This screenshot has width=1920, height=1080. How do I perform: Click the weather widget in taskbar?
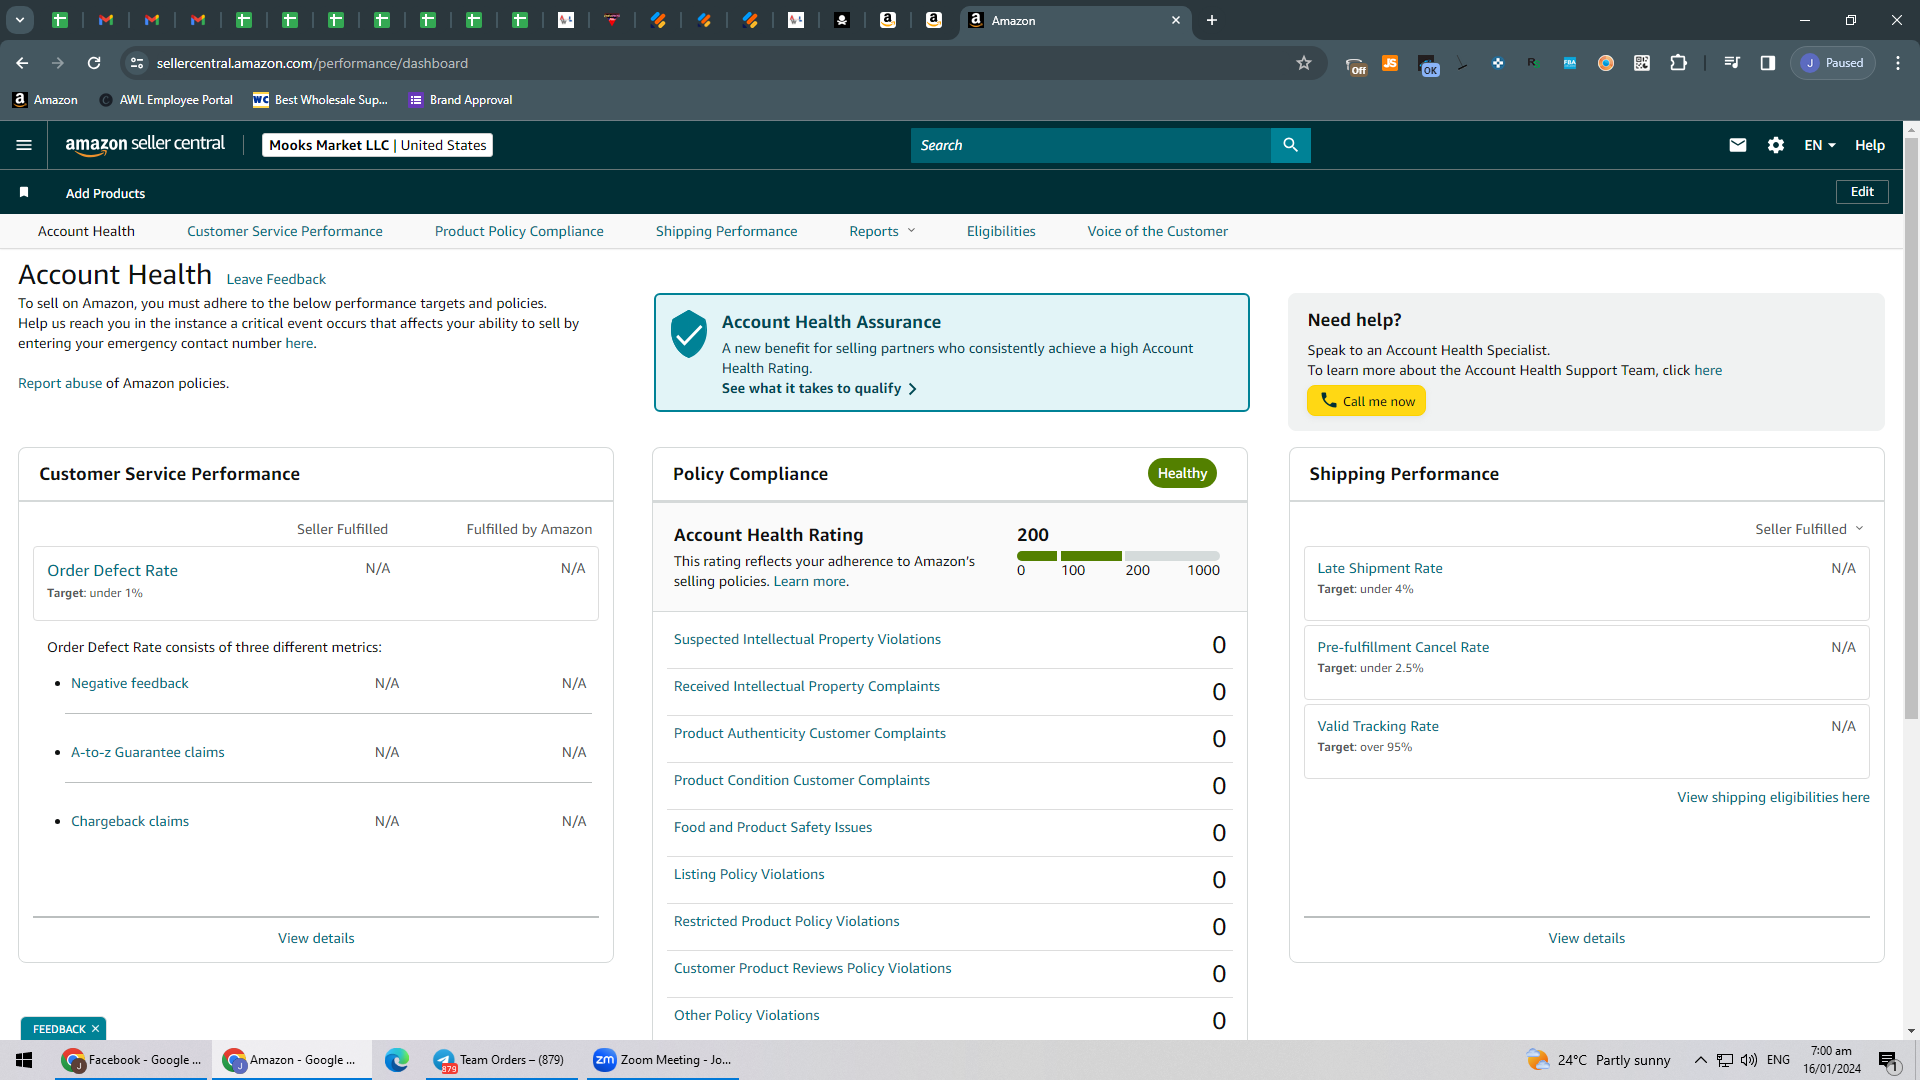(x=1598, y=1060)
